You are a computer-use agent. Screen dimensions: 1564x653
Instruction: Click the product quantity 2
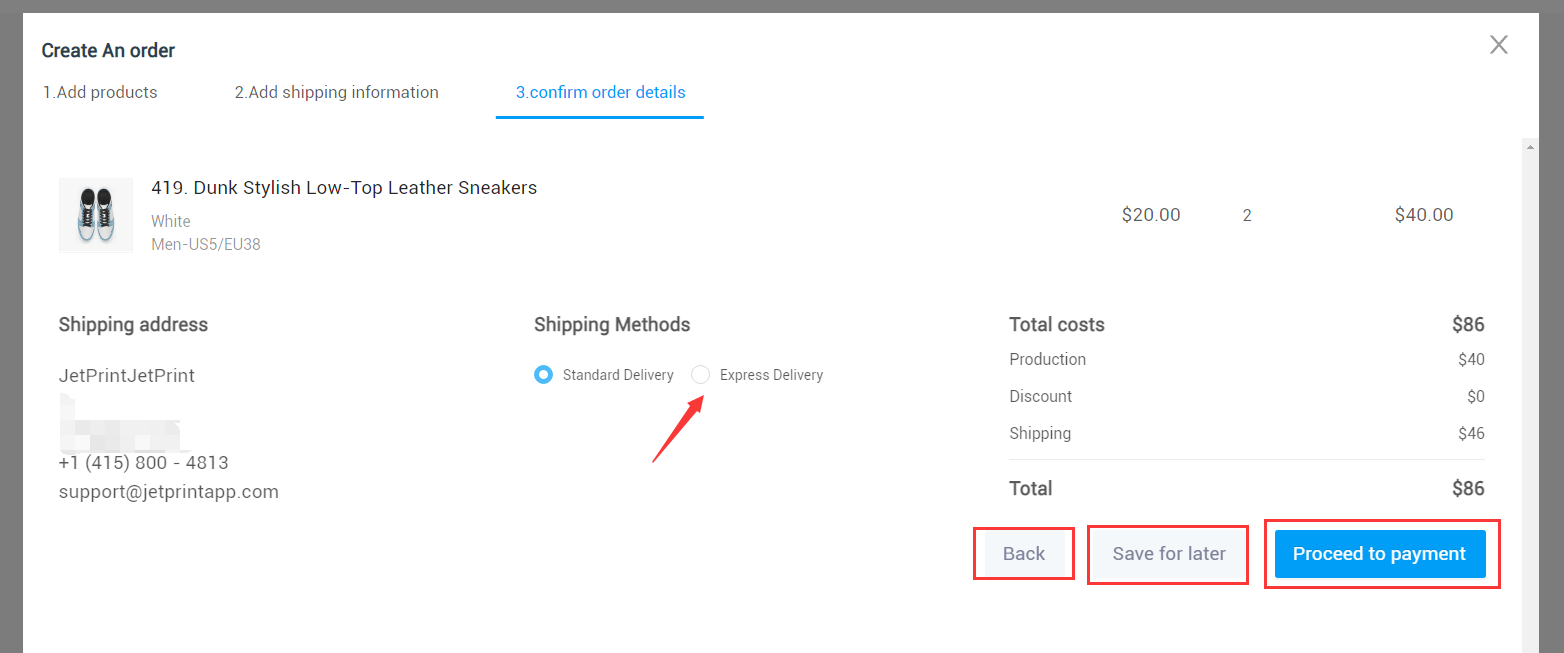point(1247,215)
